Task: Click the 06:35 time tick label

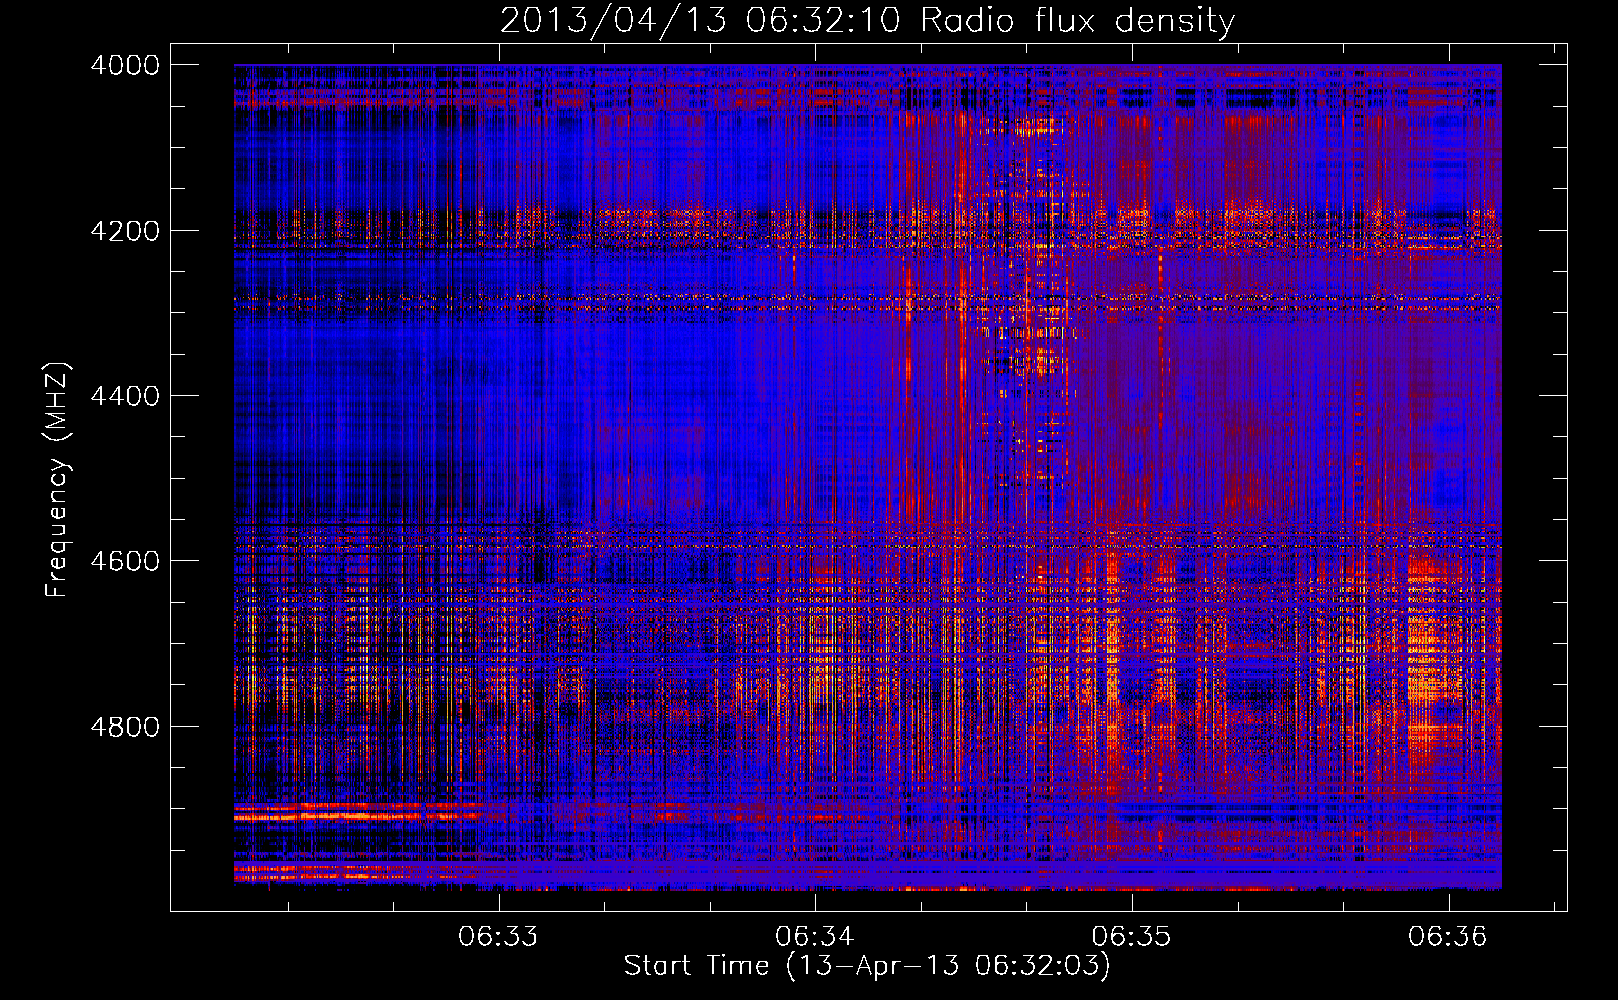Action: click(x=1131, y=937)
